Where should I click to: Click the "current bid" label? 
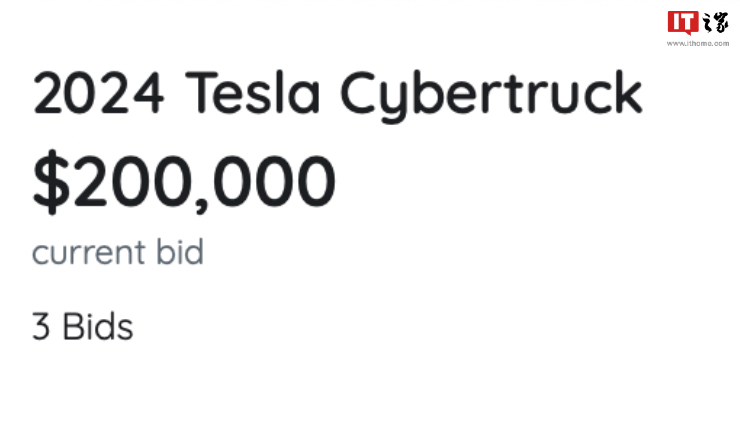click(x=118, y=252)
